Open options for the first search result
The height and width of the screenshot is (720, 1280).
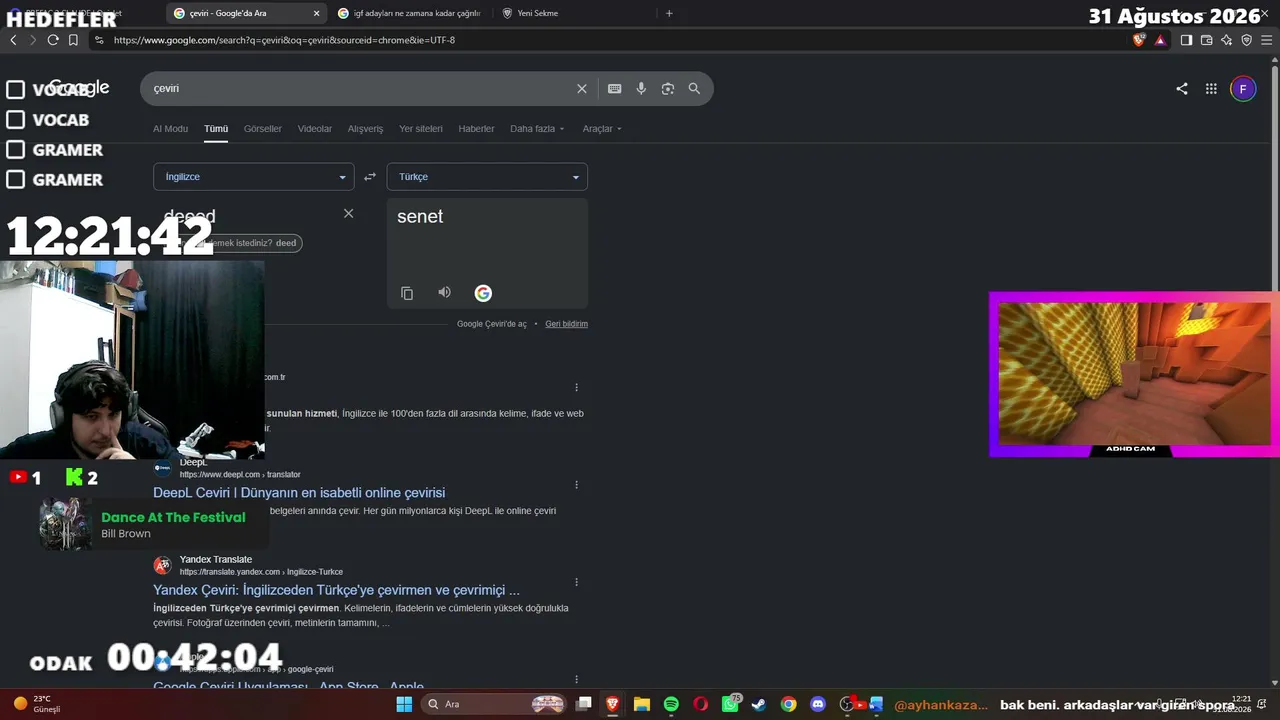[576, 387]
